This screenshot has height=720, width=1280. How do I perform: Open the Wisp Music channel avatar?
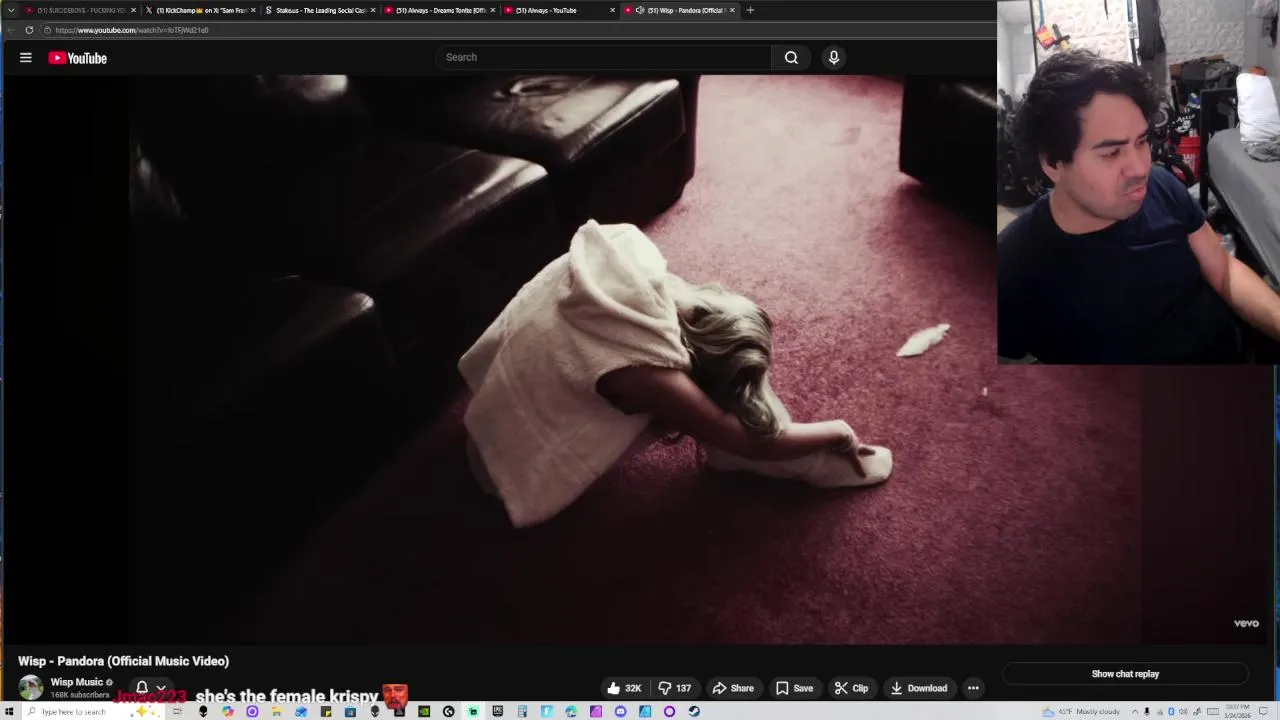31,687
